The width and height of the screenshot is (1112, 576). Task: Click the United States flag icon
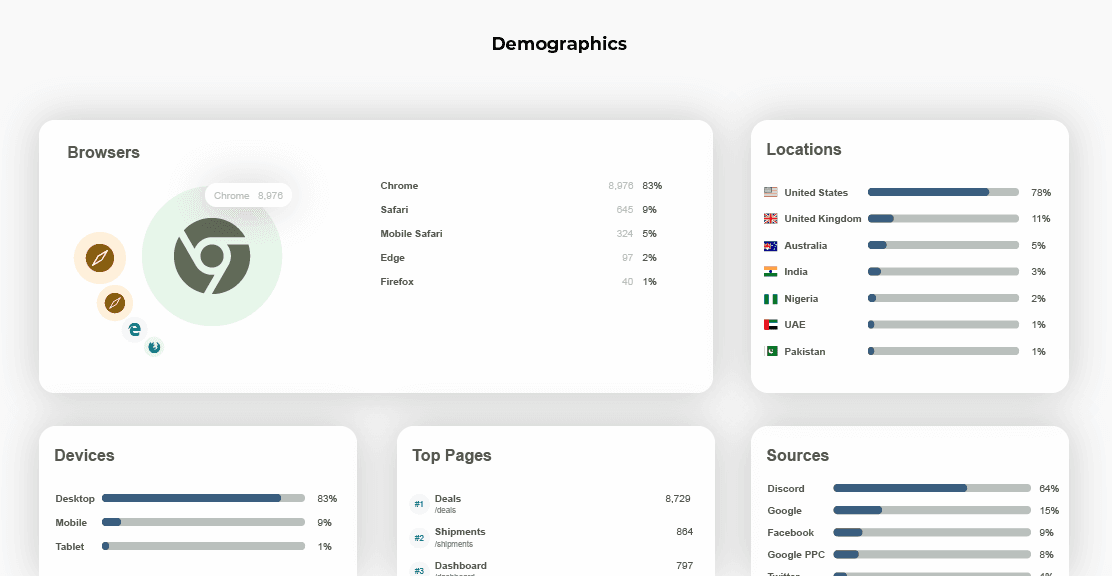point(770,192)
